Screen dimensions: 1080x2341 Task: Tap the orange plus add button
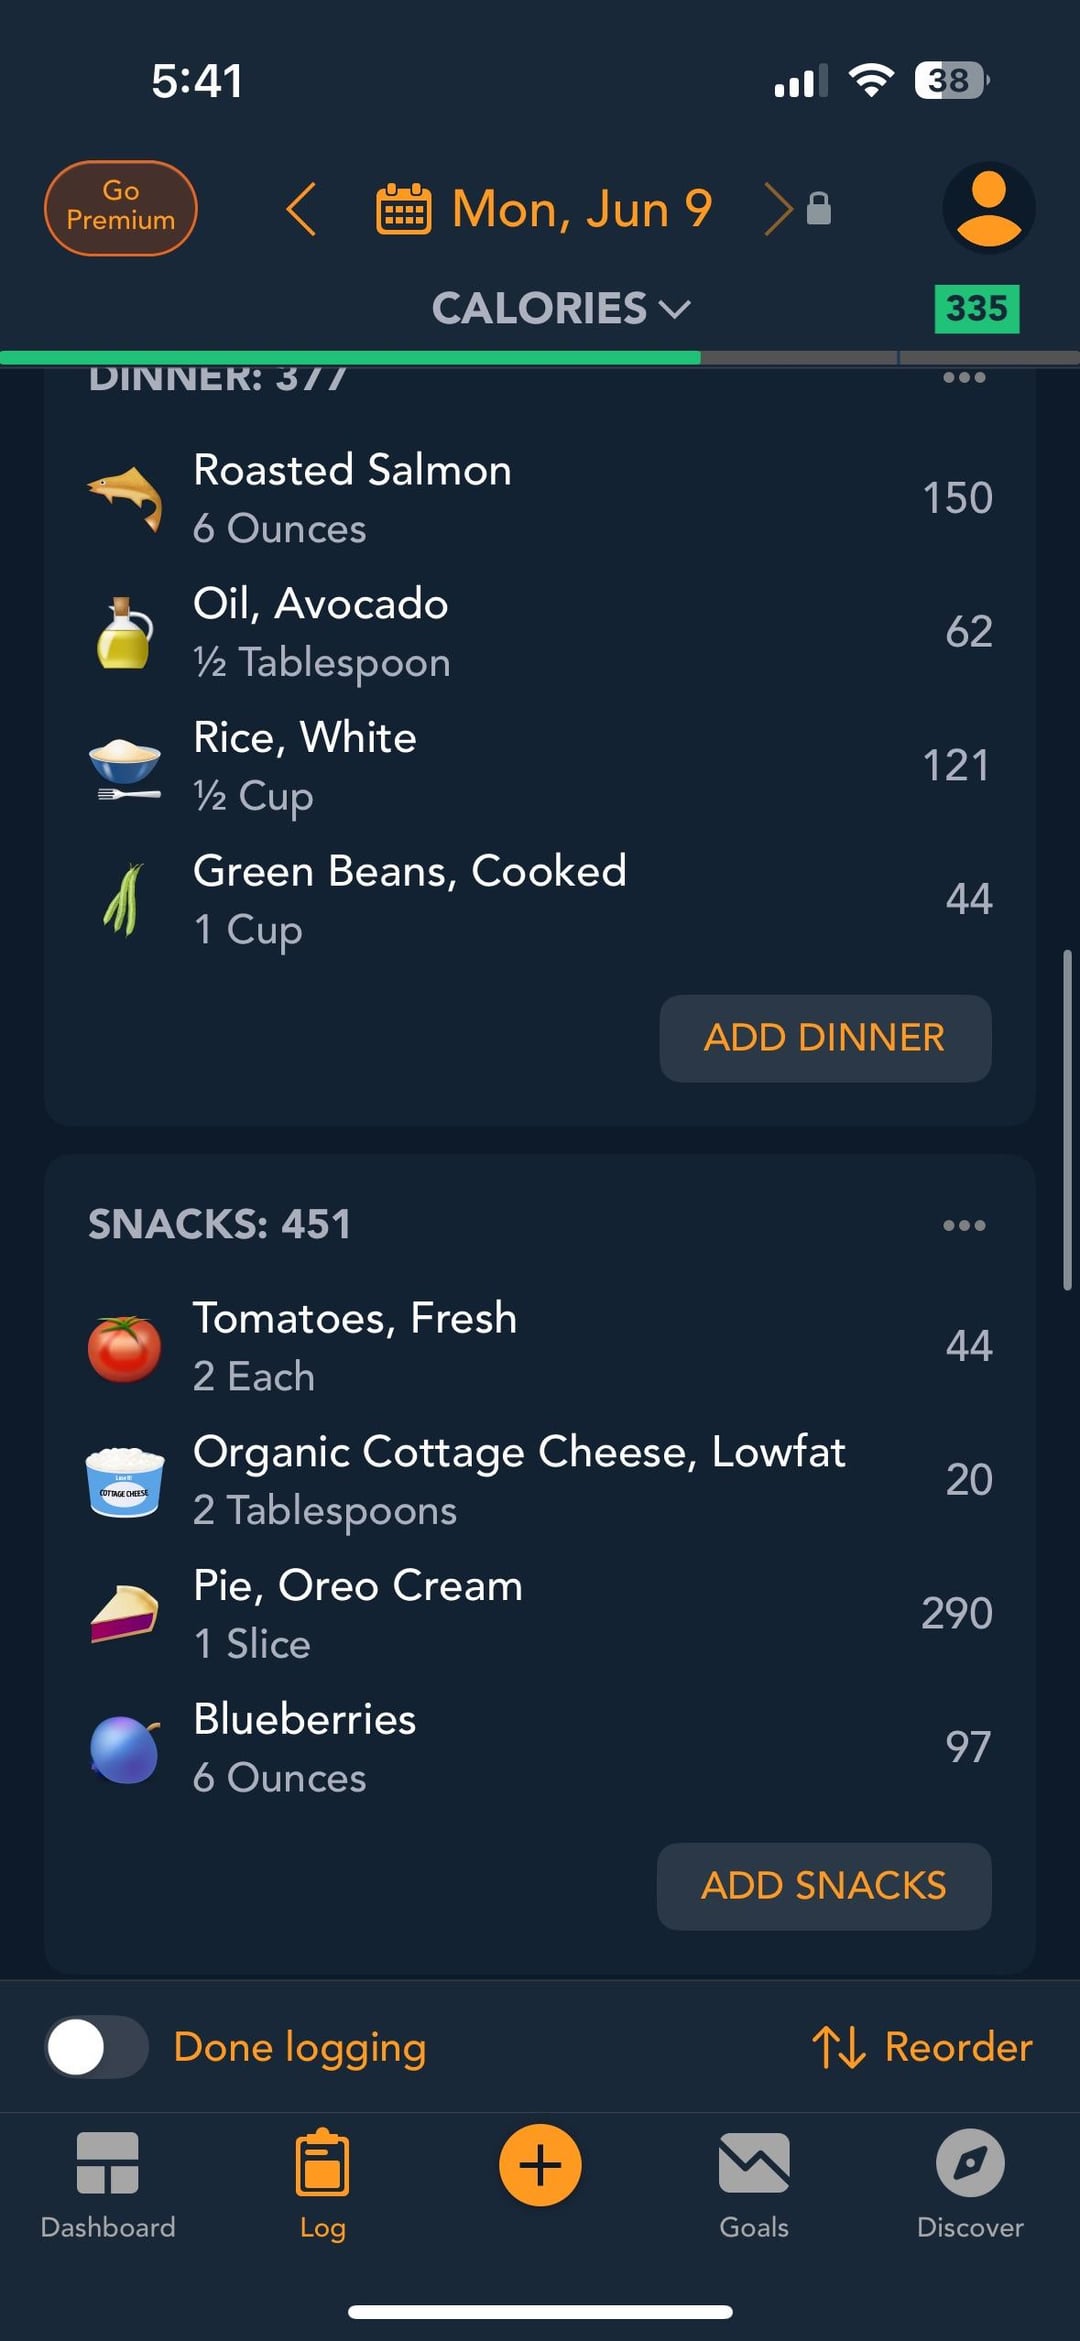tap(540, 2165)
